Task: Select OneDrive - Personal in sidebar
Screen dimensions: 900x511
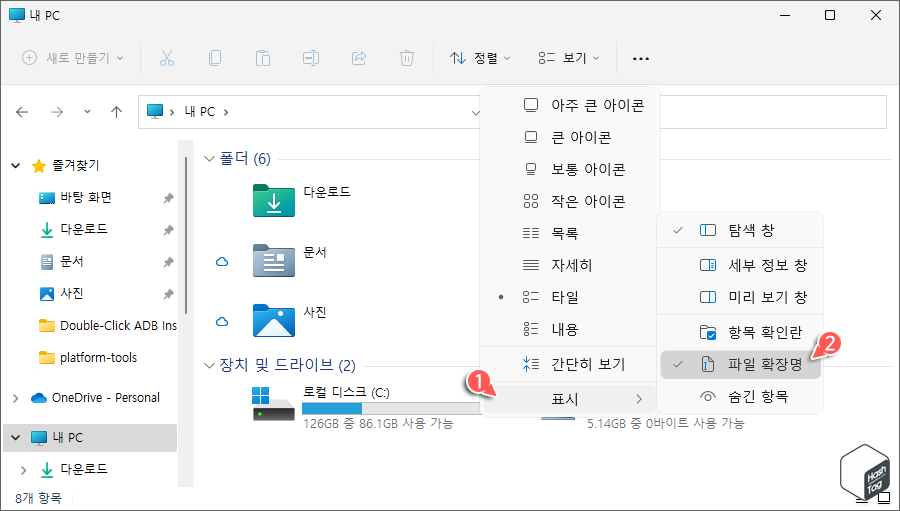Action: pos(106,398)
